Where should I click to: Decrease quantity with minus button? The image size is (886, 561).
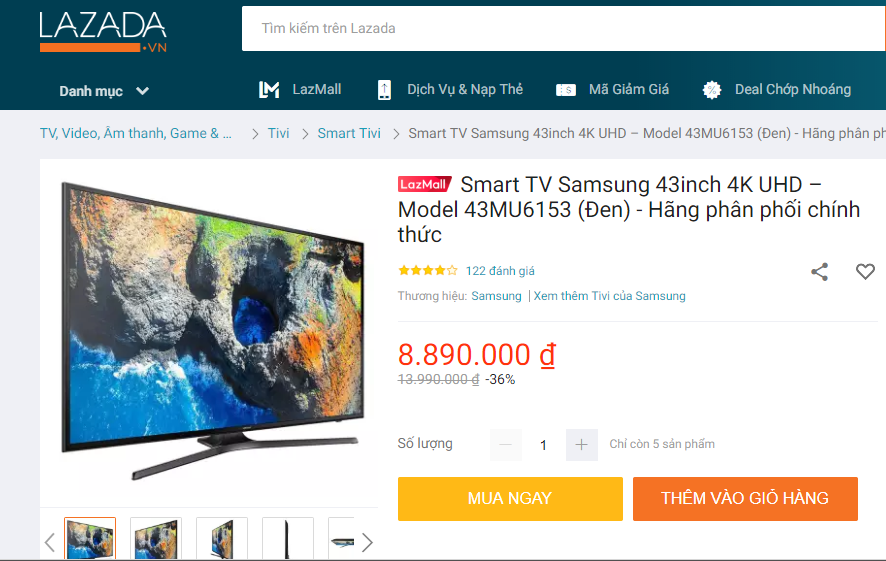(506, 445)
